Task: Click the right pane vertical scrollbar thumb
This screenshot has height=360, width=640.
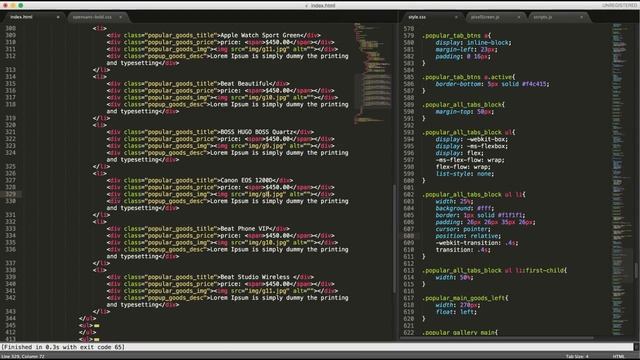Action: point(636,270)
